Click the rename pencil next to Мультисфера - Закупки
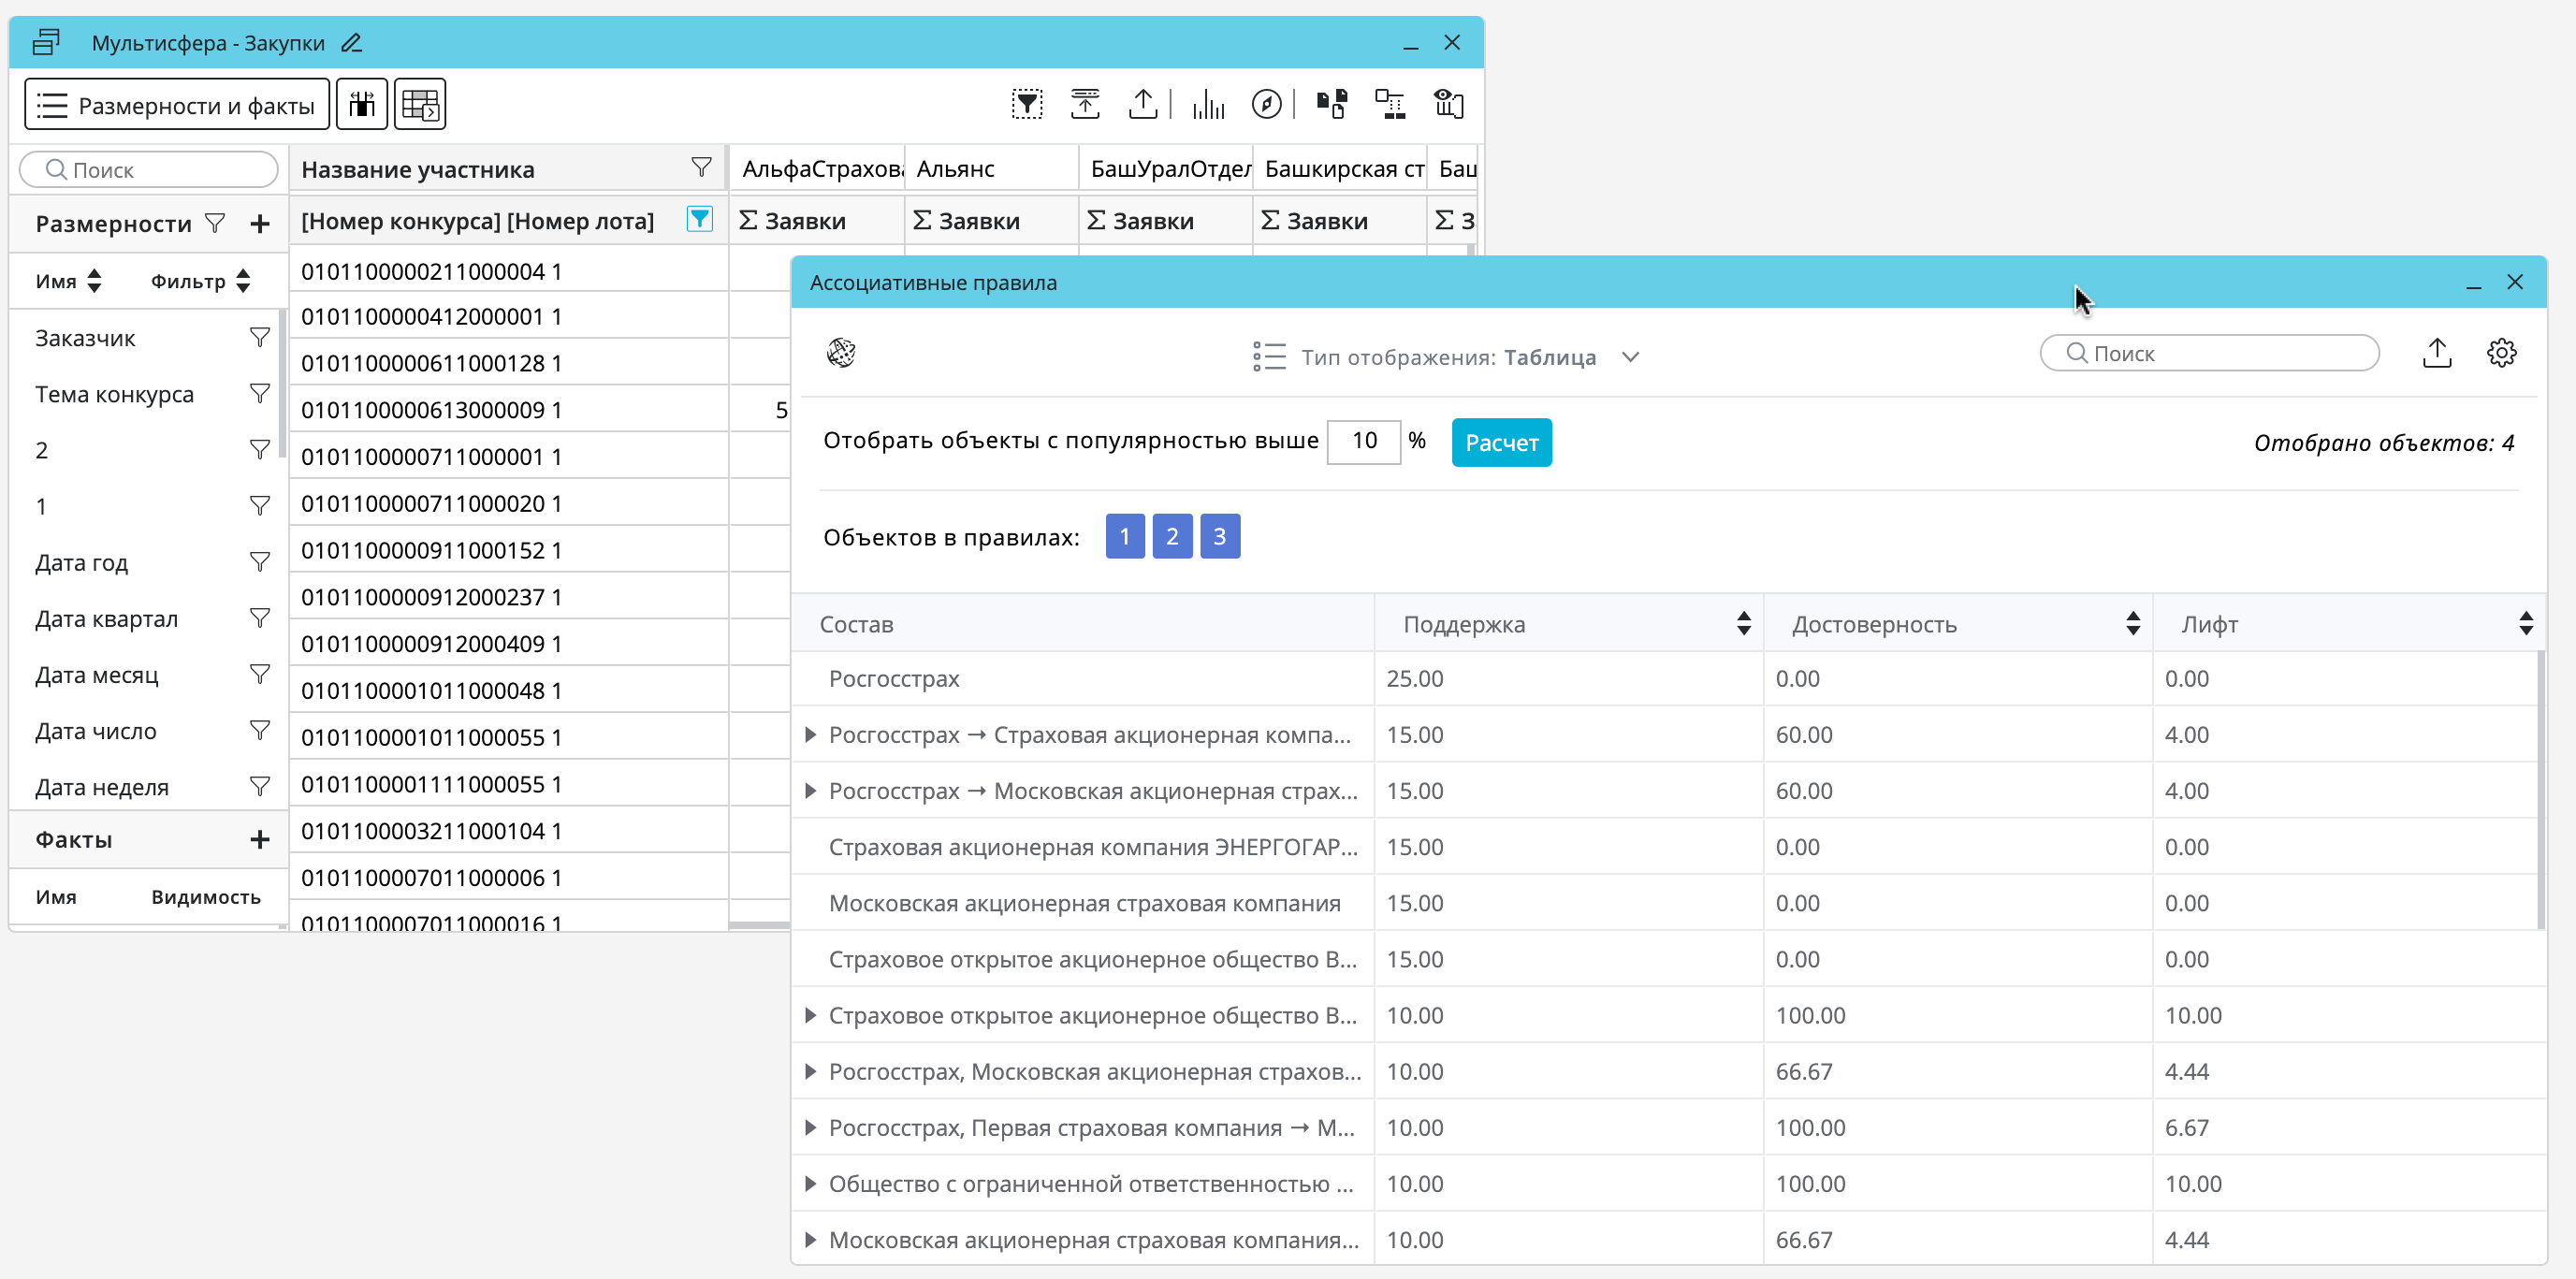Screen dimensions: 2576x1279 351,43
